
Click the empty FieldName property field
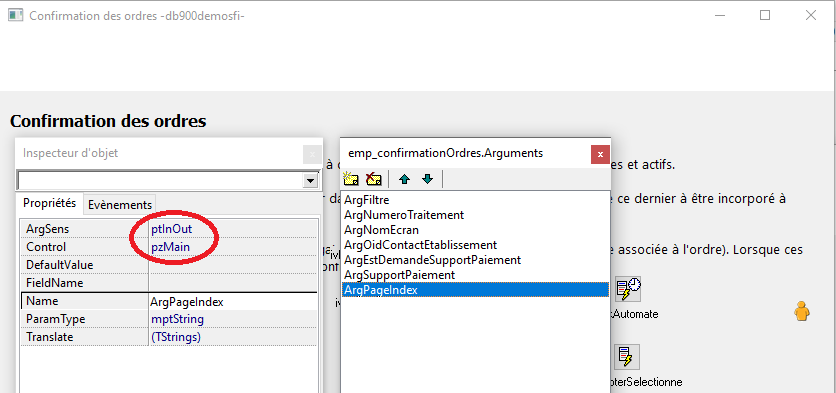click(x=233, y=283)
